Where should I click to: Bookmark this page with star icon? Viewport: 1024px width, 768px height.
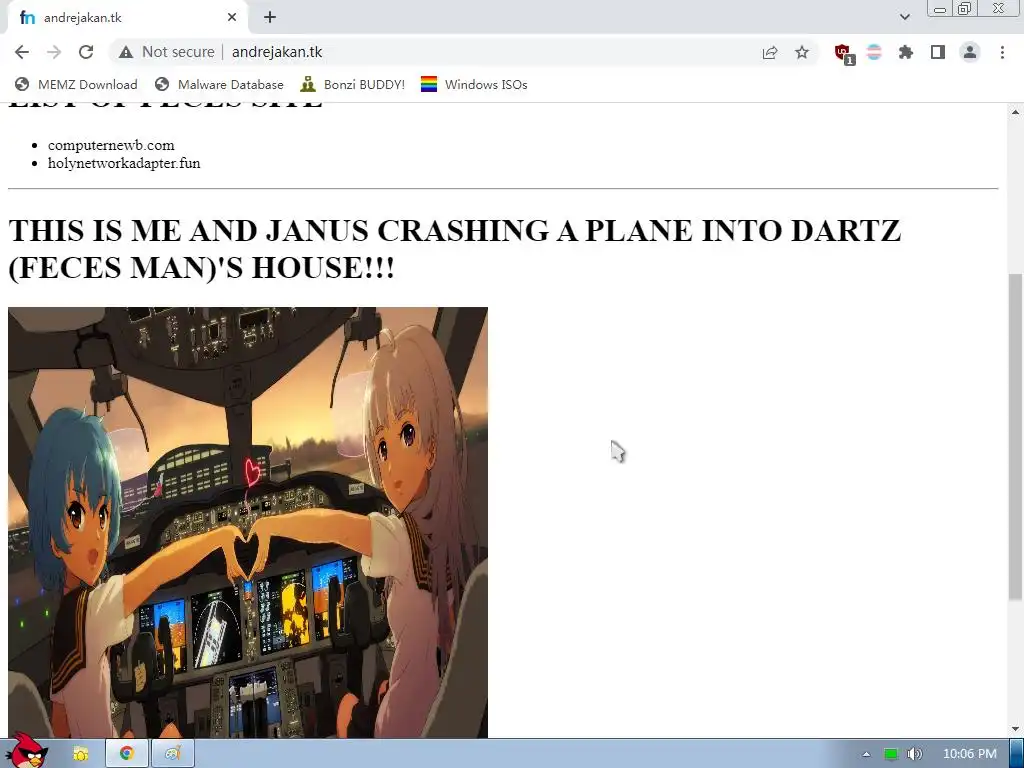[x=802, y=52]
